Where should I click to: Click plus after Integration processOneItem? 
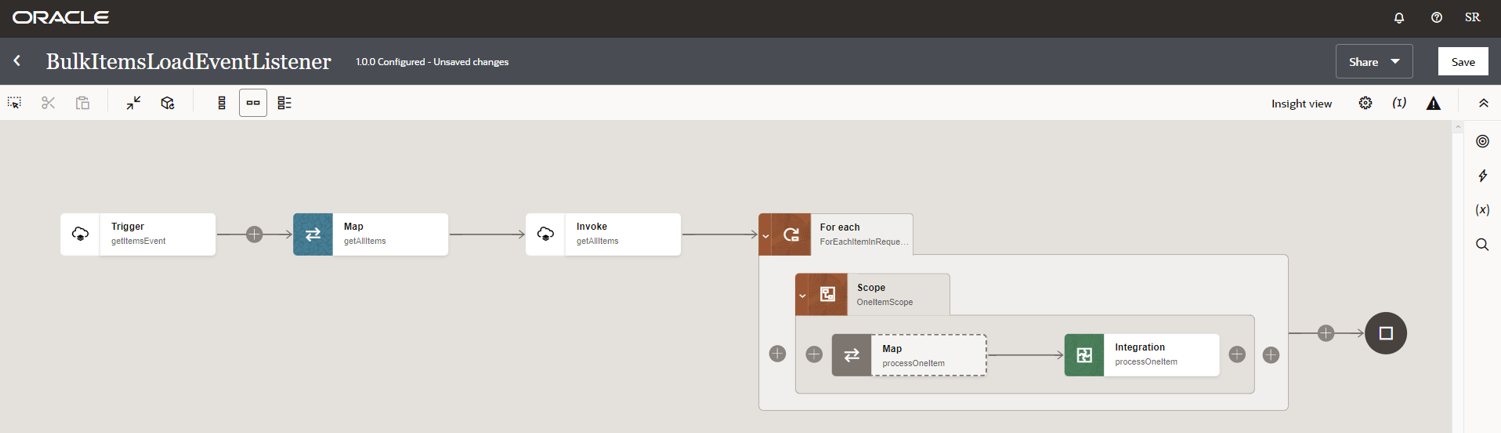(1237, 354)
